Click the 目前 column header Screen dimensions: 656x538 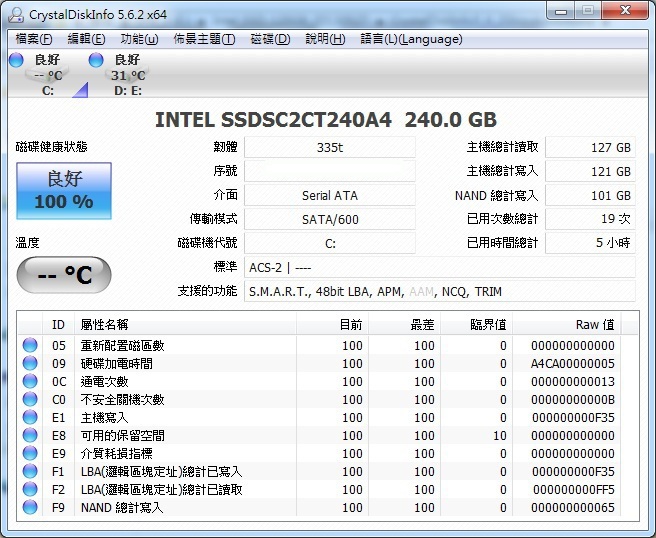(x=333, y=324)
